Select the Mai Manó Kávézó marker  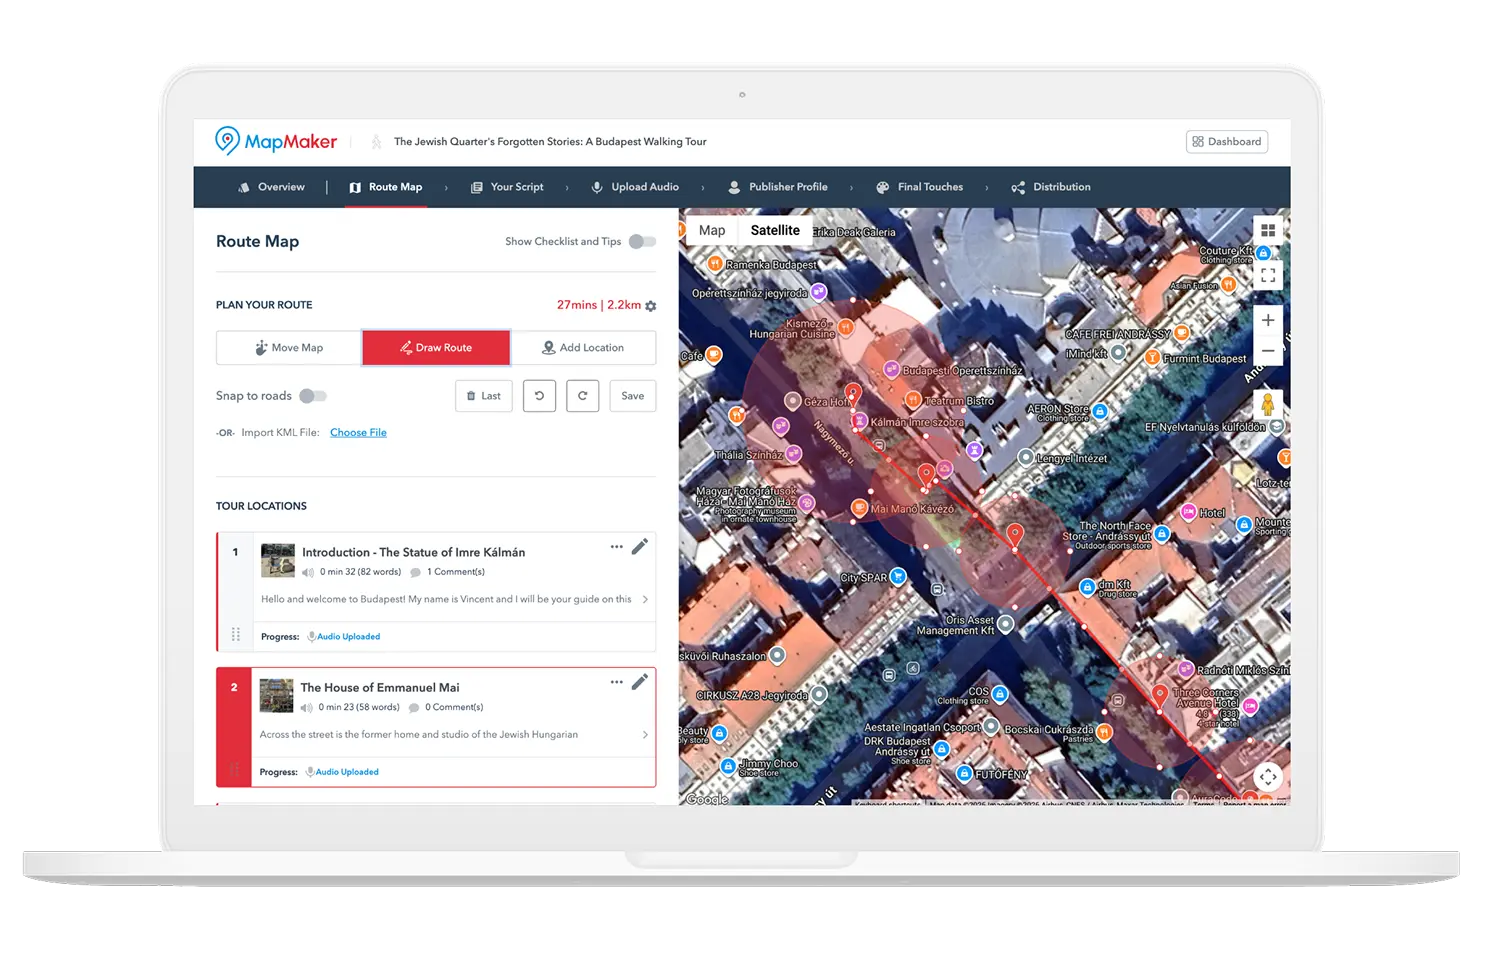pyautogui.click(x=859, y=508)
